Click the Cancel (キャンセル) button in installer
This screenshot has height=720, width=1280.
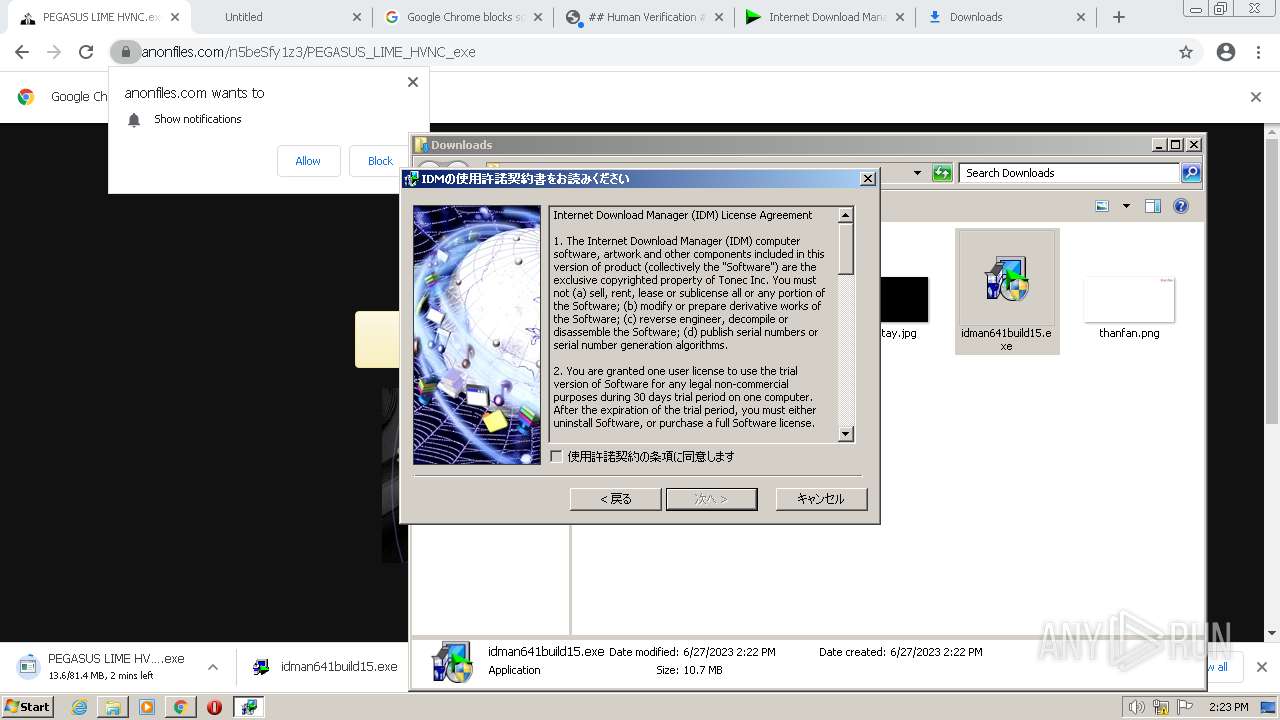pyautogui.click(x=821, y=499)
